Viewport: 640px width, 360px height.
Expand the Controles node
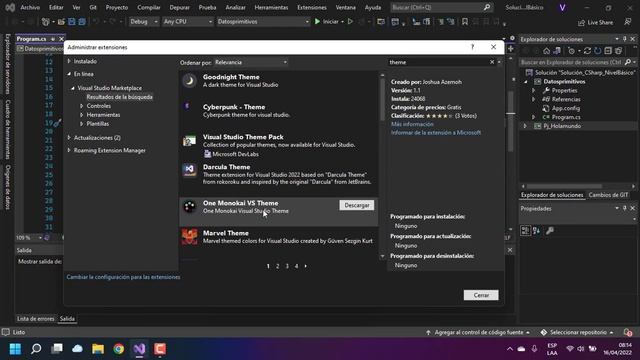pyautogui.click(x=82, y=106)
